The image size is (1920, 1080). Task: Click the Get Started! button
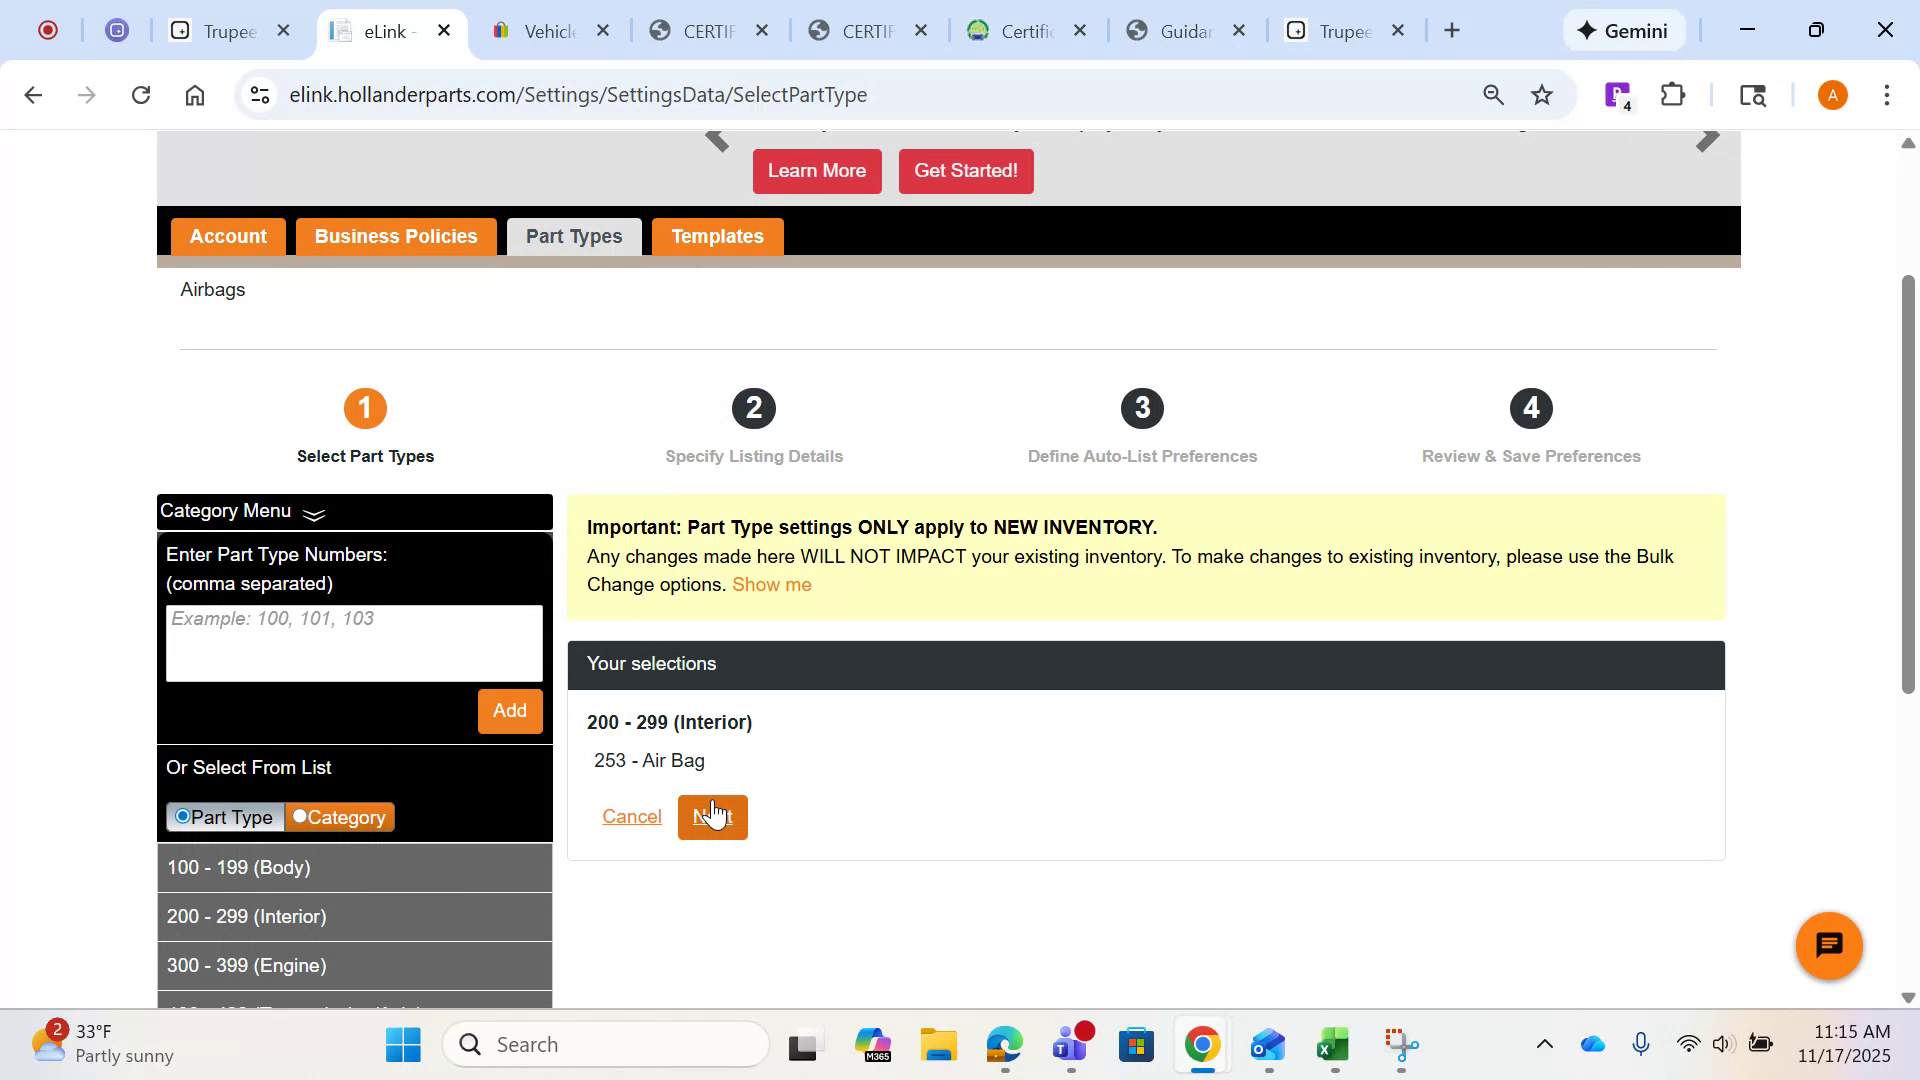[x=965, y=171]
